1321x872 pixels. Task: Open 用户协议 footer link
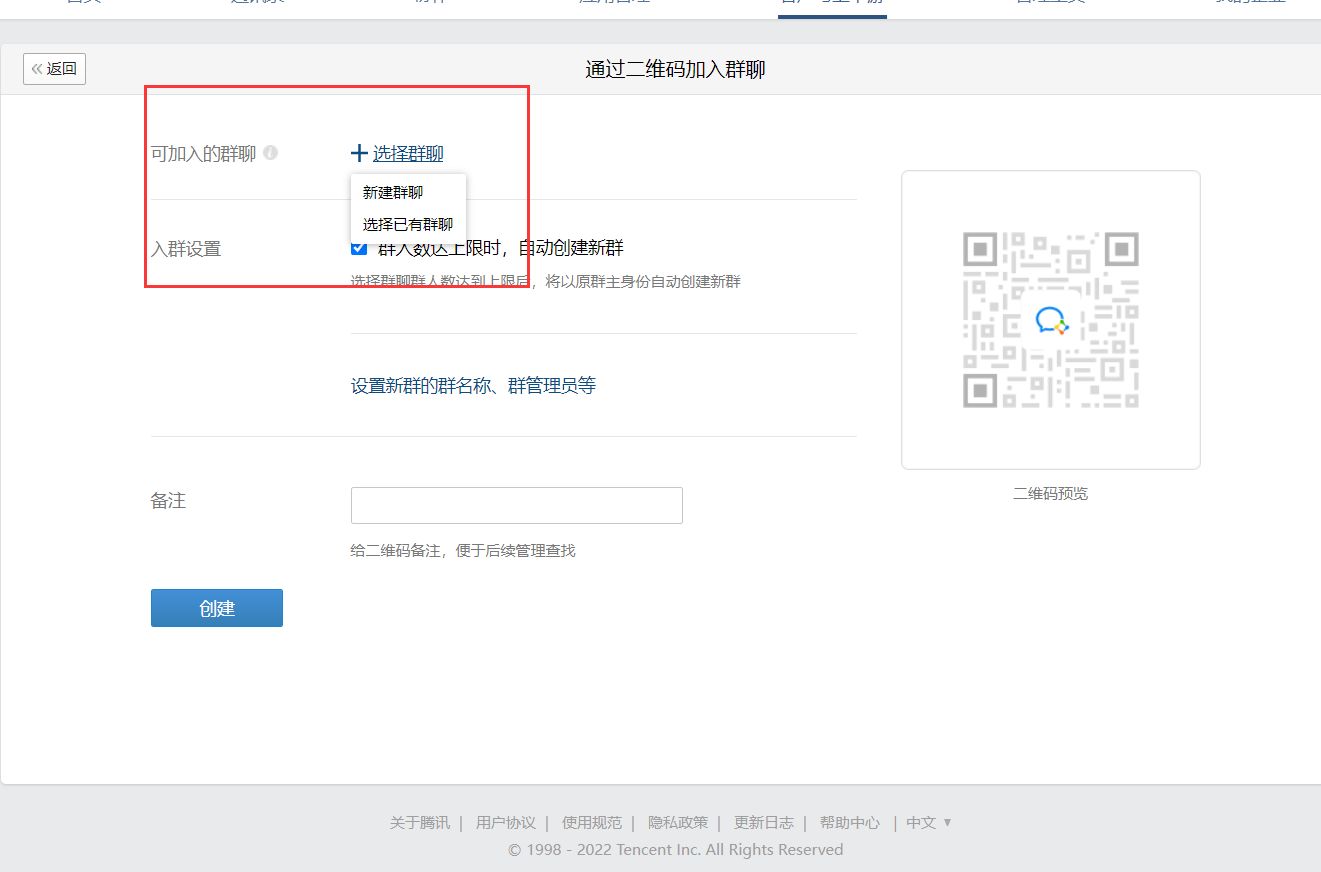[x=506, y=822]
